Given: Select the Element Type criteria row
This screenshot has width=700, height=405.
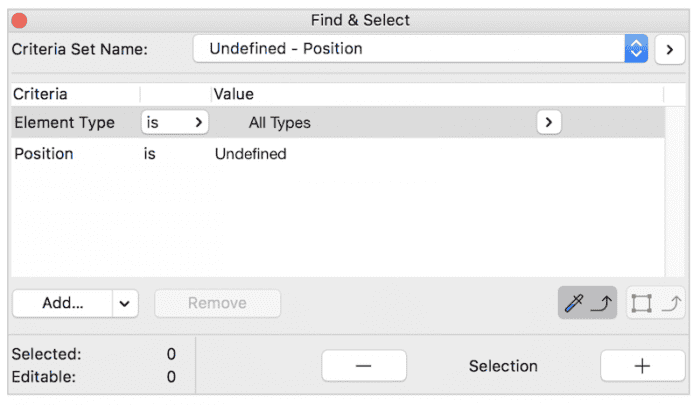Looking at the screenshot, I should [x=338, y=122].
